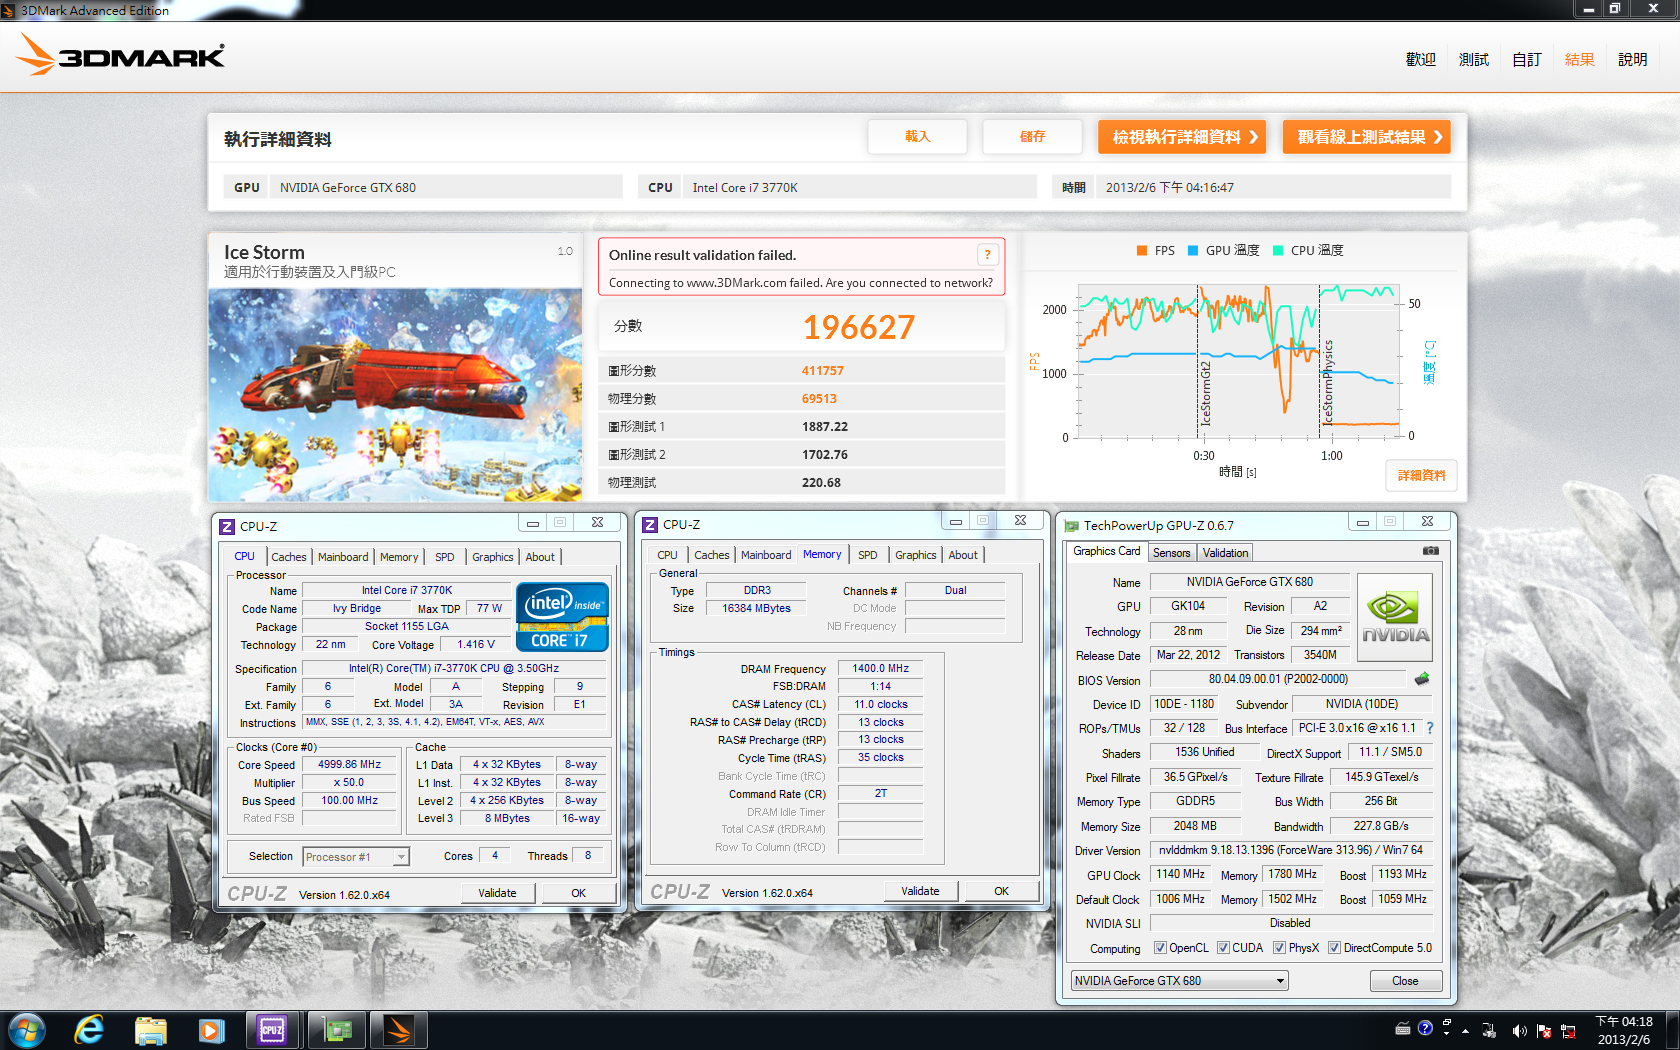Image resolution: width=1680 pixels, height=1050 pixels.
Task: Click the BIOS save chip icon in GPU-Z
Action: tap(1422, 679)
